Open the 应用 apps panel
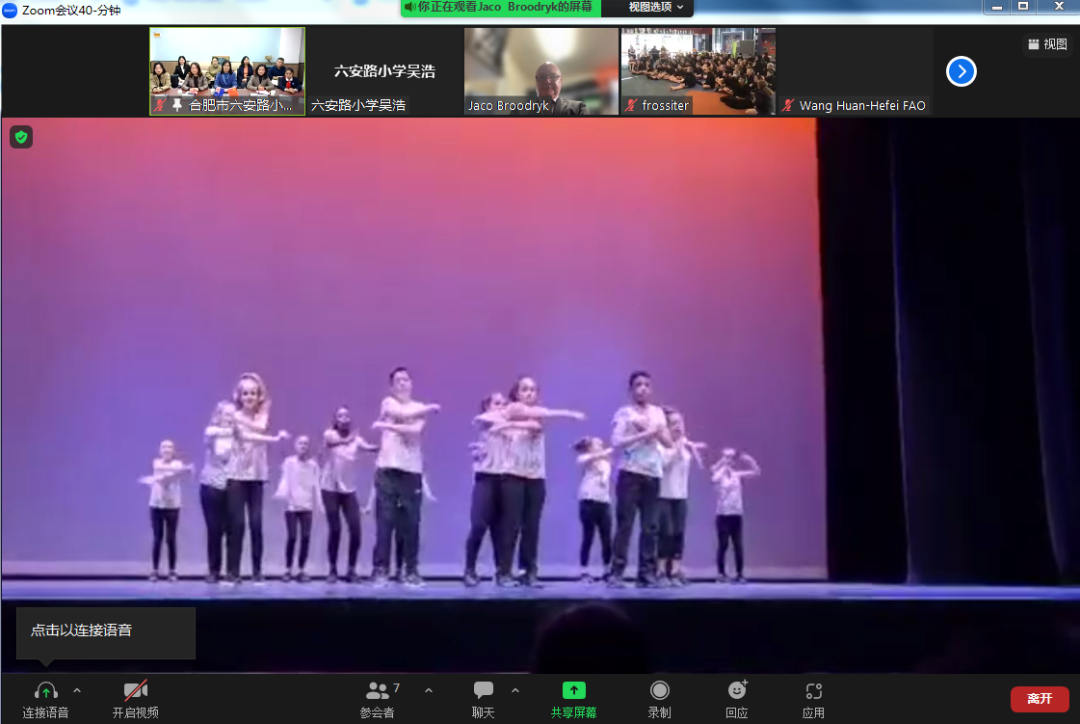Image resolution: width=1080 pixels, height=724 pixels. coord(813,699)
